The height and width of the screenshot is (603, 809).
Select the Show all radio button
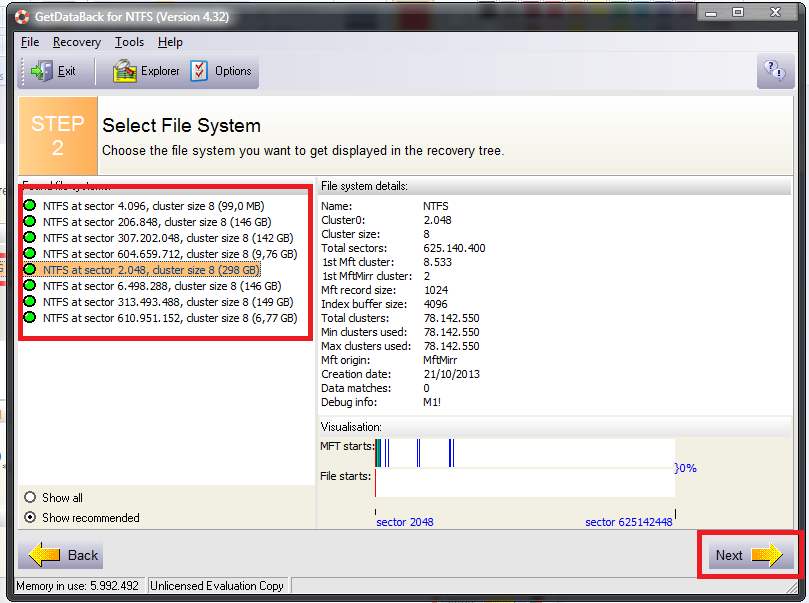[30, 497]
